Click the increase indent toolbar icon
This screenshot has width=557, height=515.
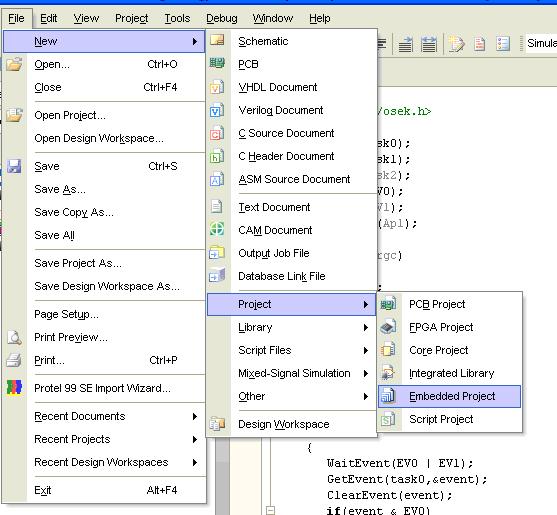pyautogui.click(x=405, y=44)
